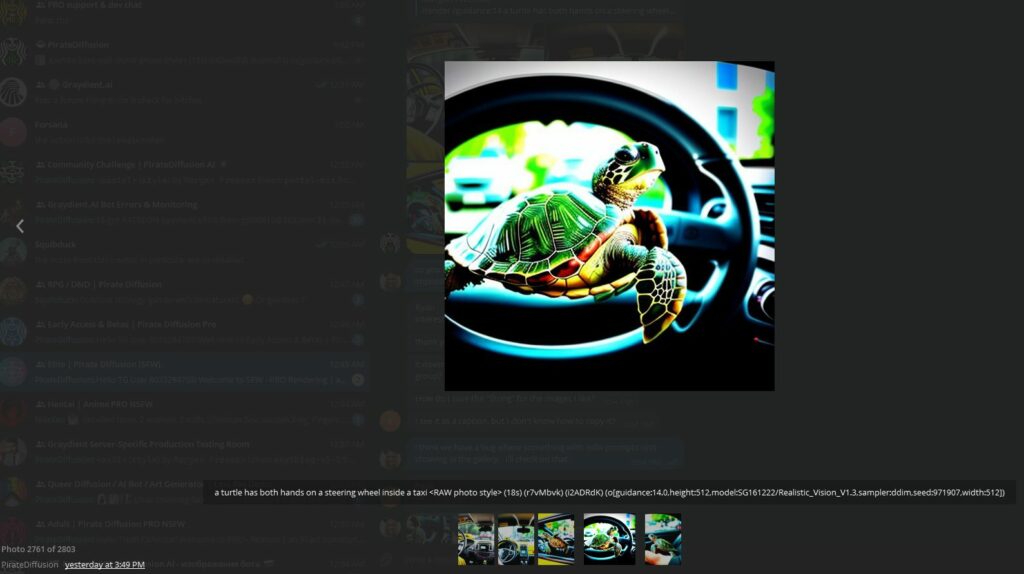
Task: Click the turtle prompt caption text
Action: click(609, 492)
